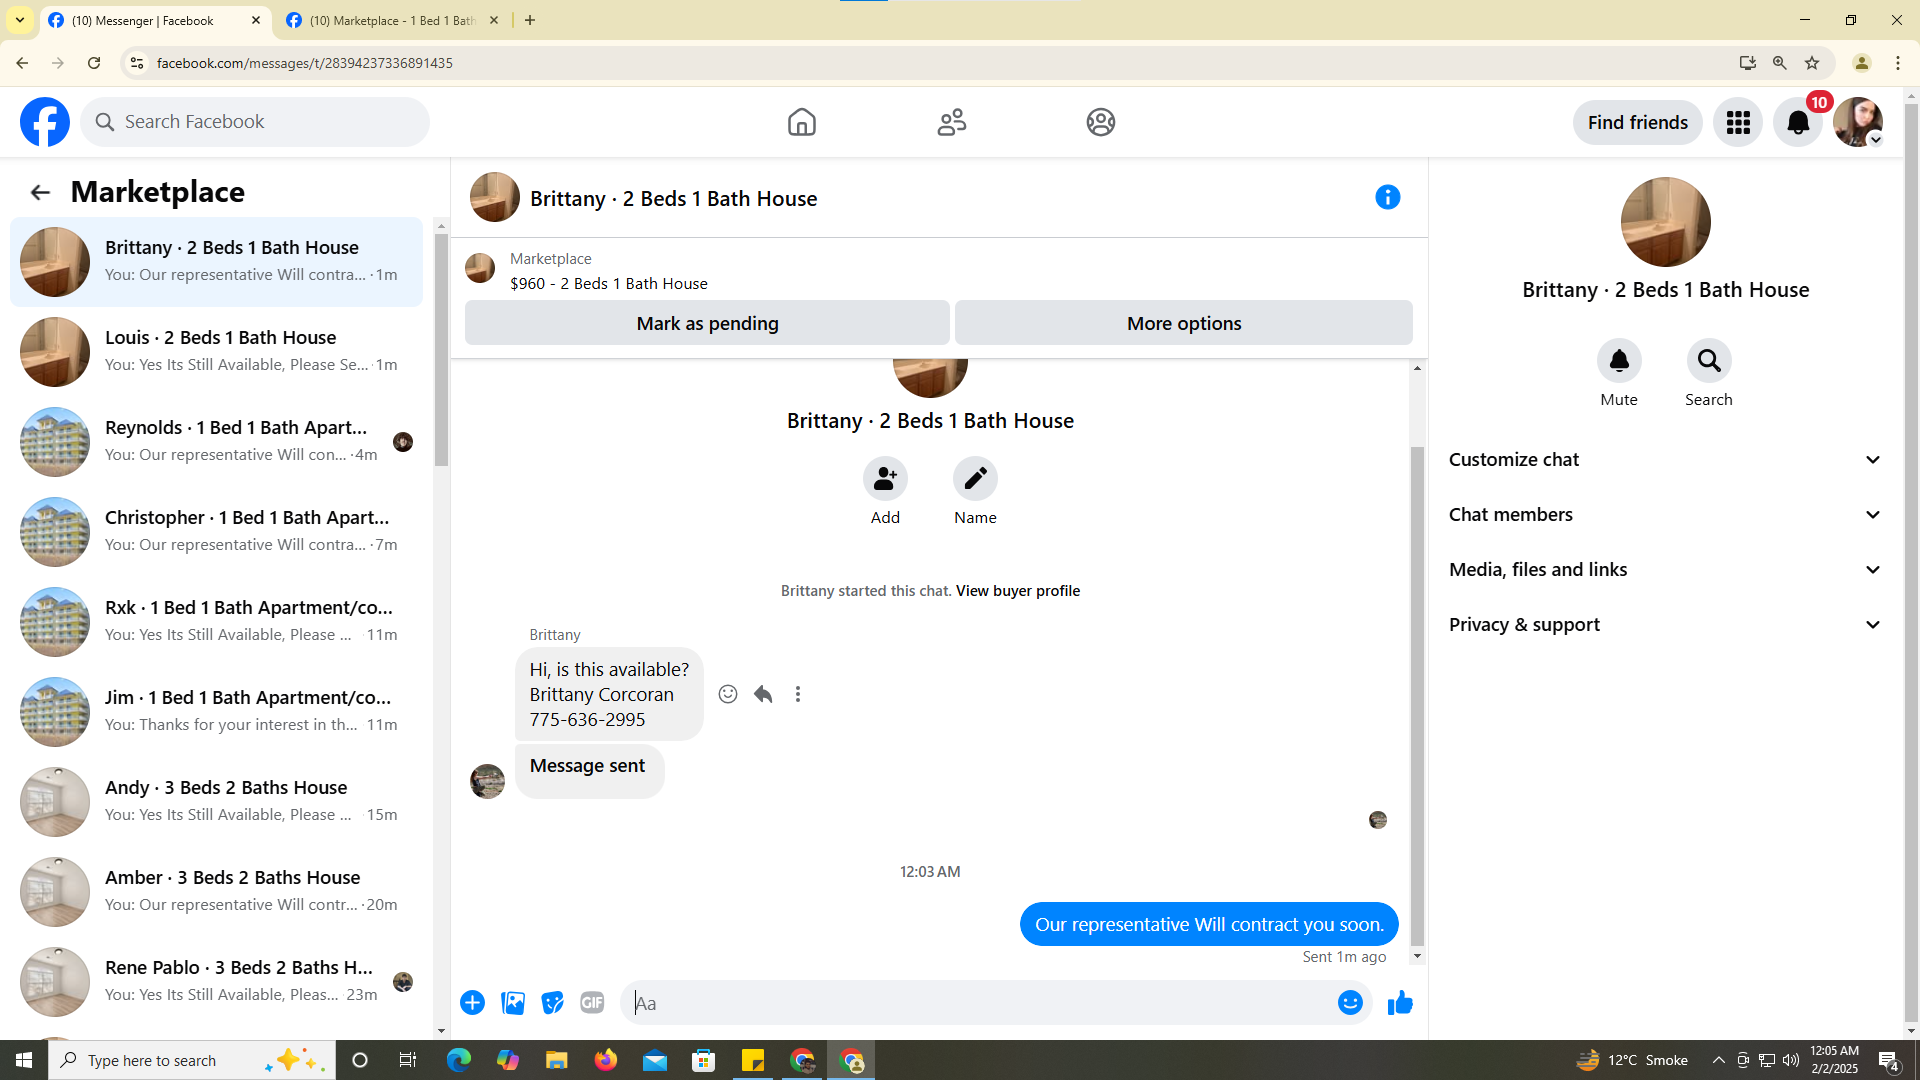React to Brittany's message with emoji icon
Screen dimensions: 1920x1080
point(728,694)
